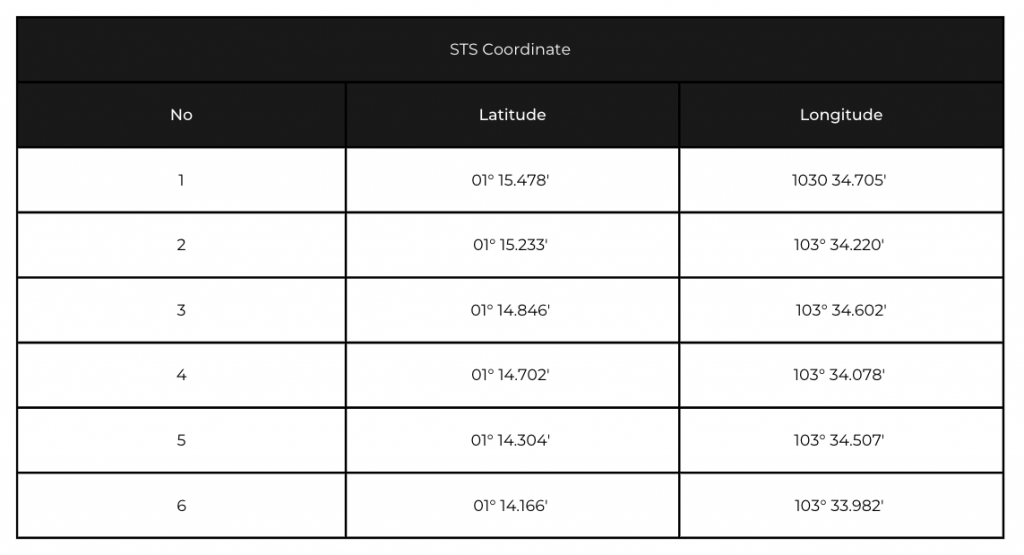Click the STS Coordinate title header

(510, 49)
